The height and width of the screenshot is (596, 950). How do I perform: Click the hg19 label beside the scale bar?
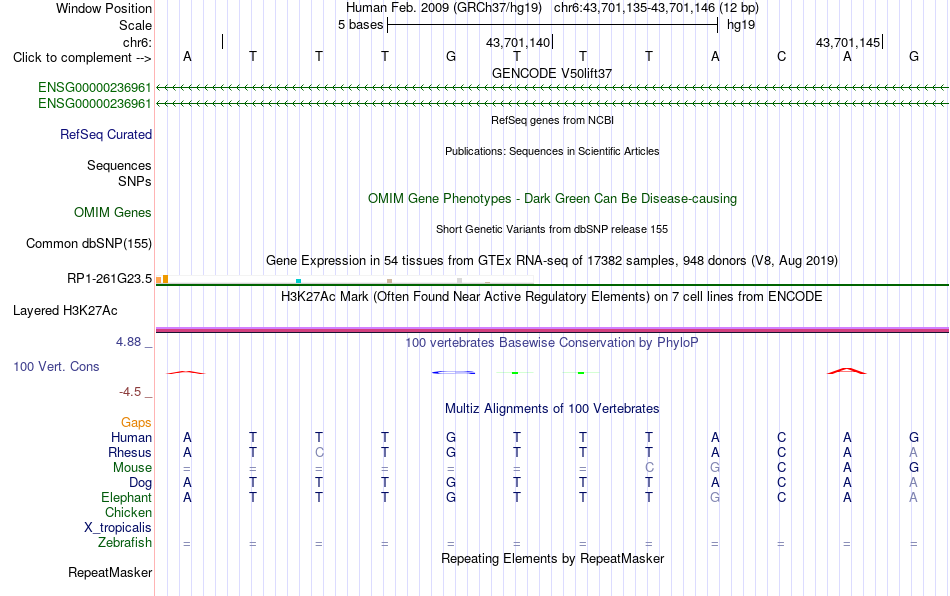[x=741, y=25]
